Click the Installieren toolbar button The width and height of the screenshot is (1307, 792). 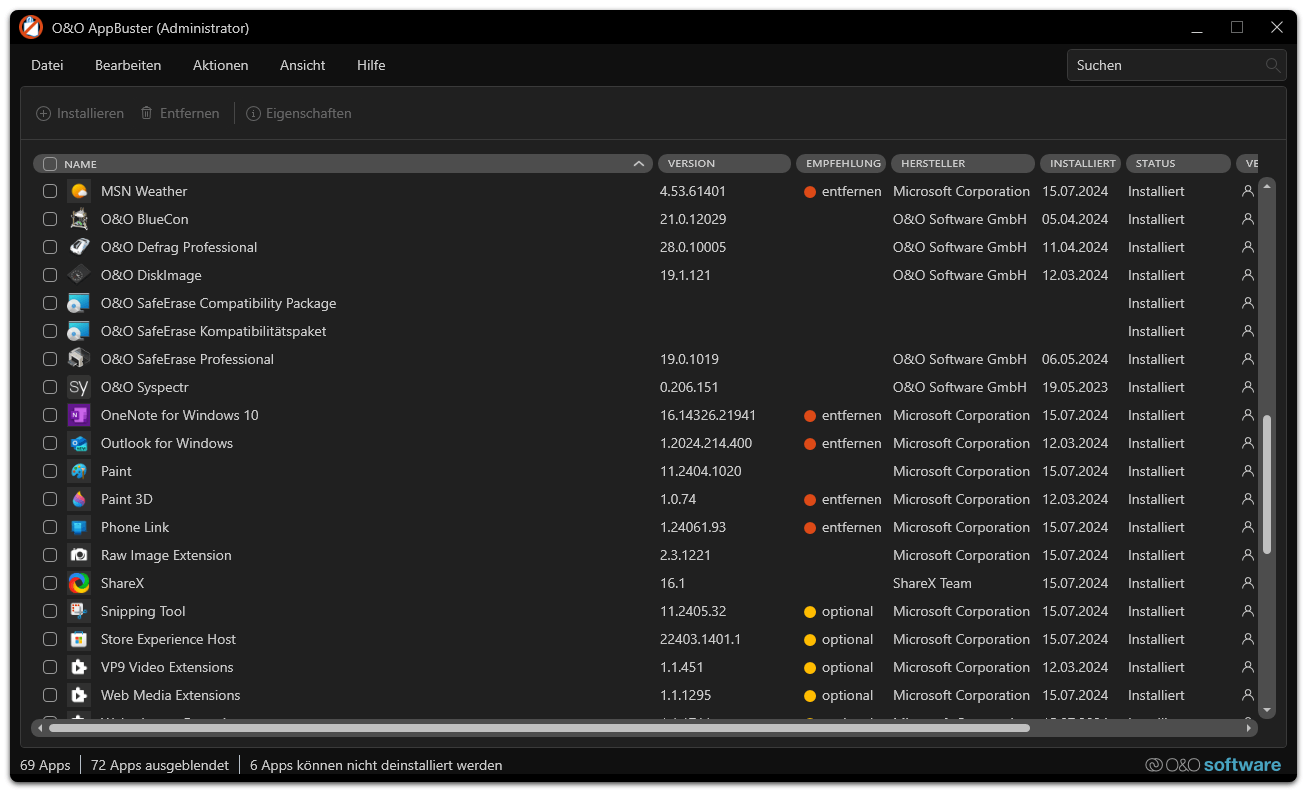point(80,113)
